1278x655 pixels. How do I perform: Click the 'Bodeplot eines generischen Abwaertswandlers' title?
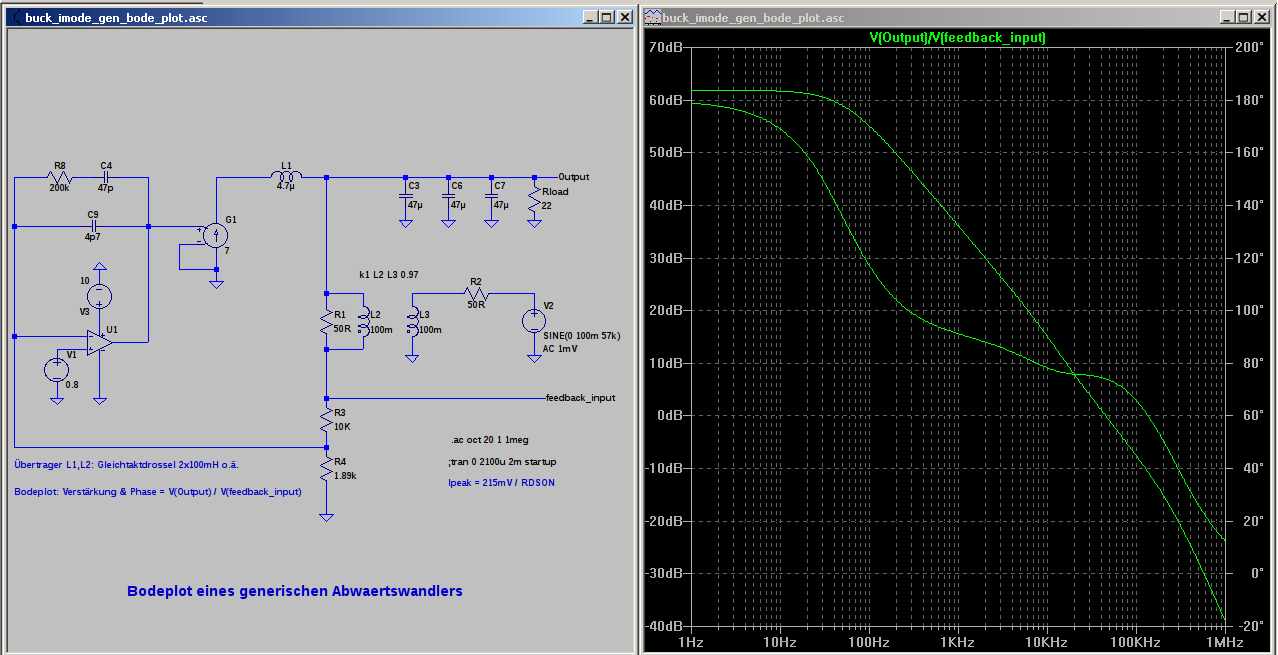[295, 591]
